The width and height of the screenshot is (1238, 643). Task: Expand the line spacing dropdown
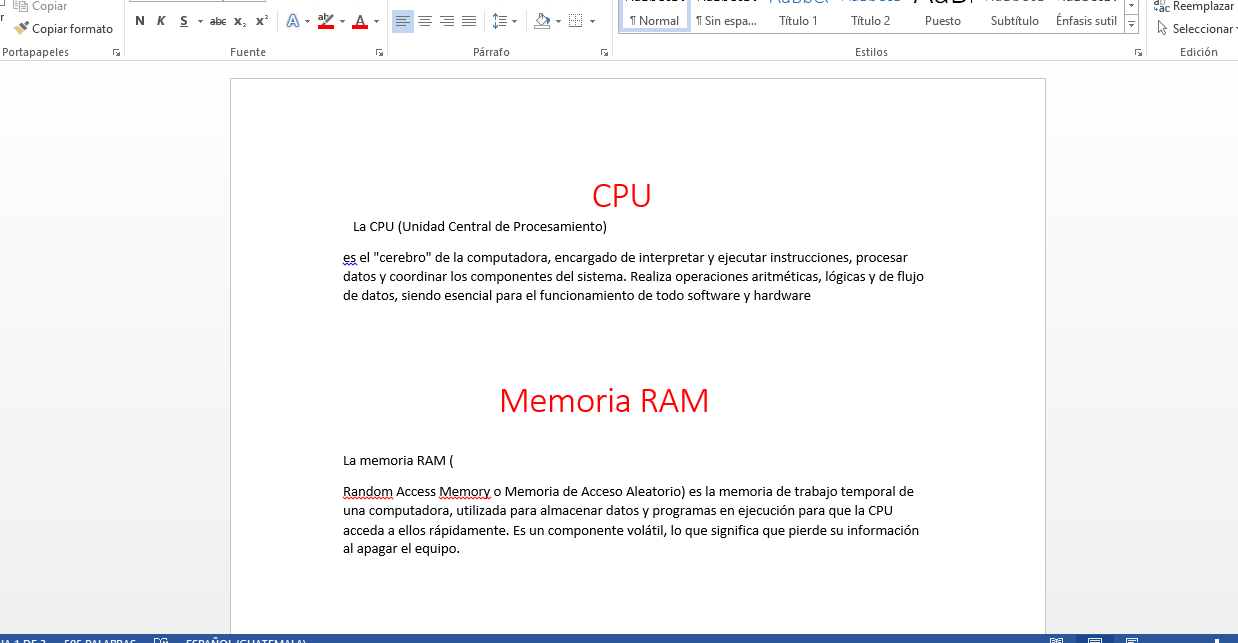[x=515, y=21]
